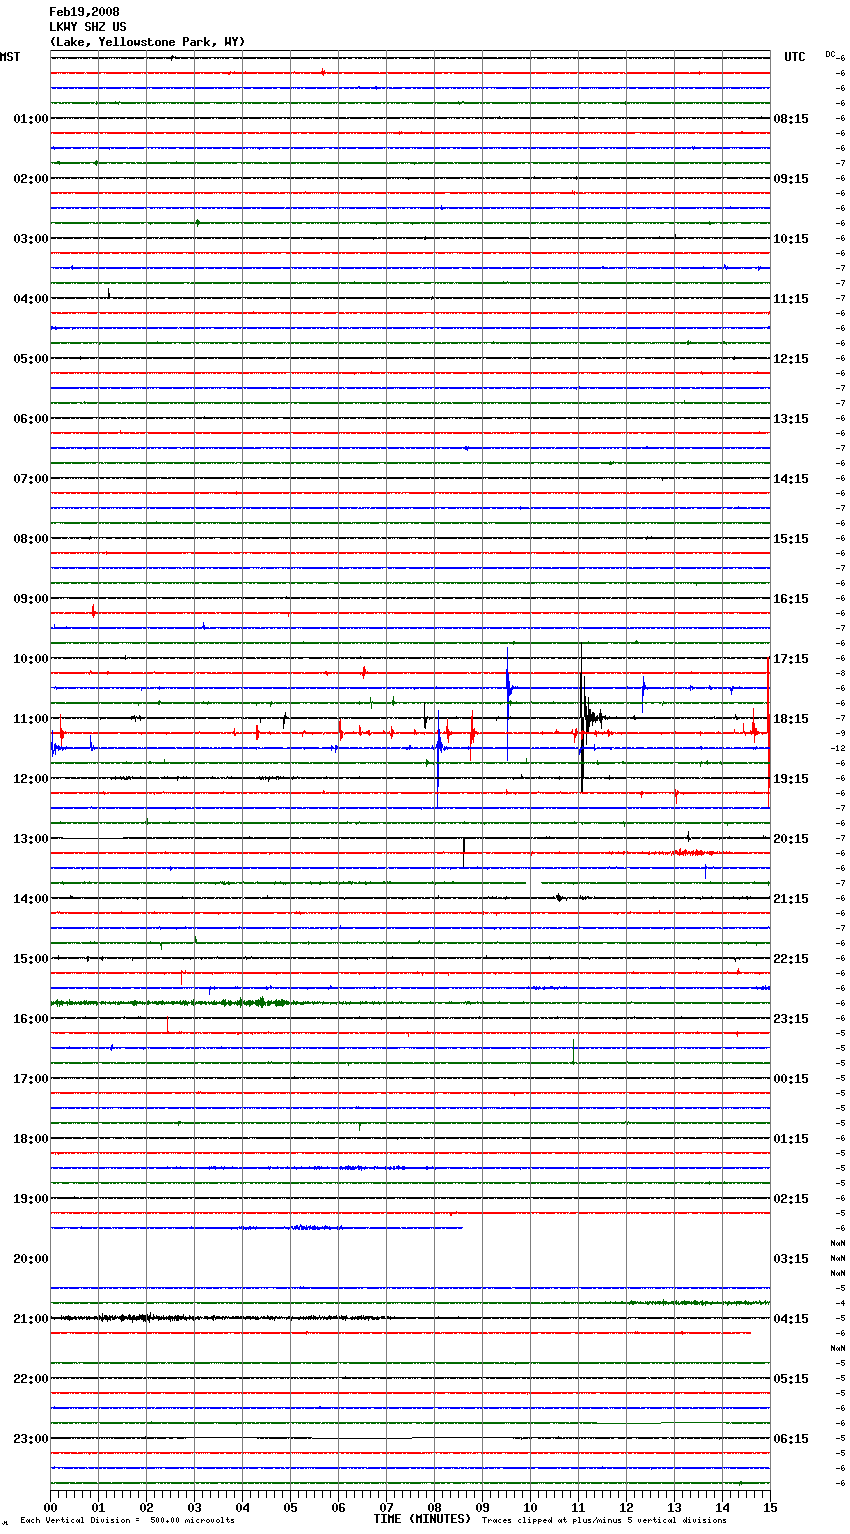Click the UTC time zone header

coord(794,57)
